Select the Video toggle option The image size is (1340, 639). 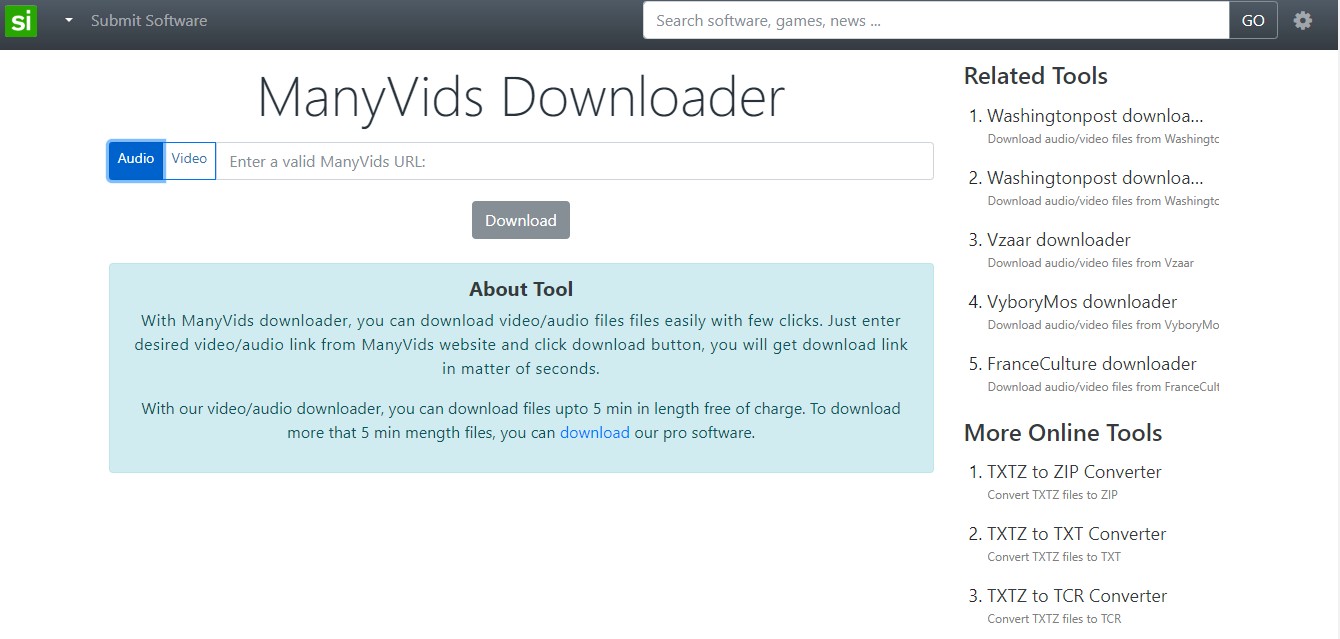[189, 160]
